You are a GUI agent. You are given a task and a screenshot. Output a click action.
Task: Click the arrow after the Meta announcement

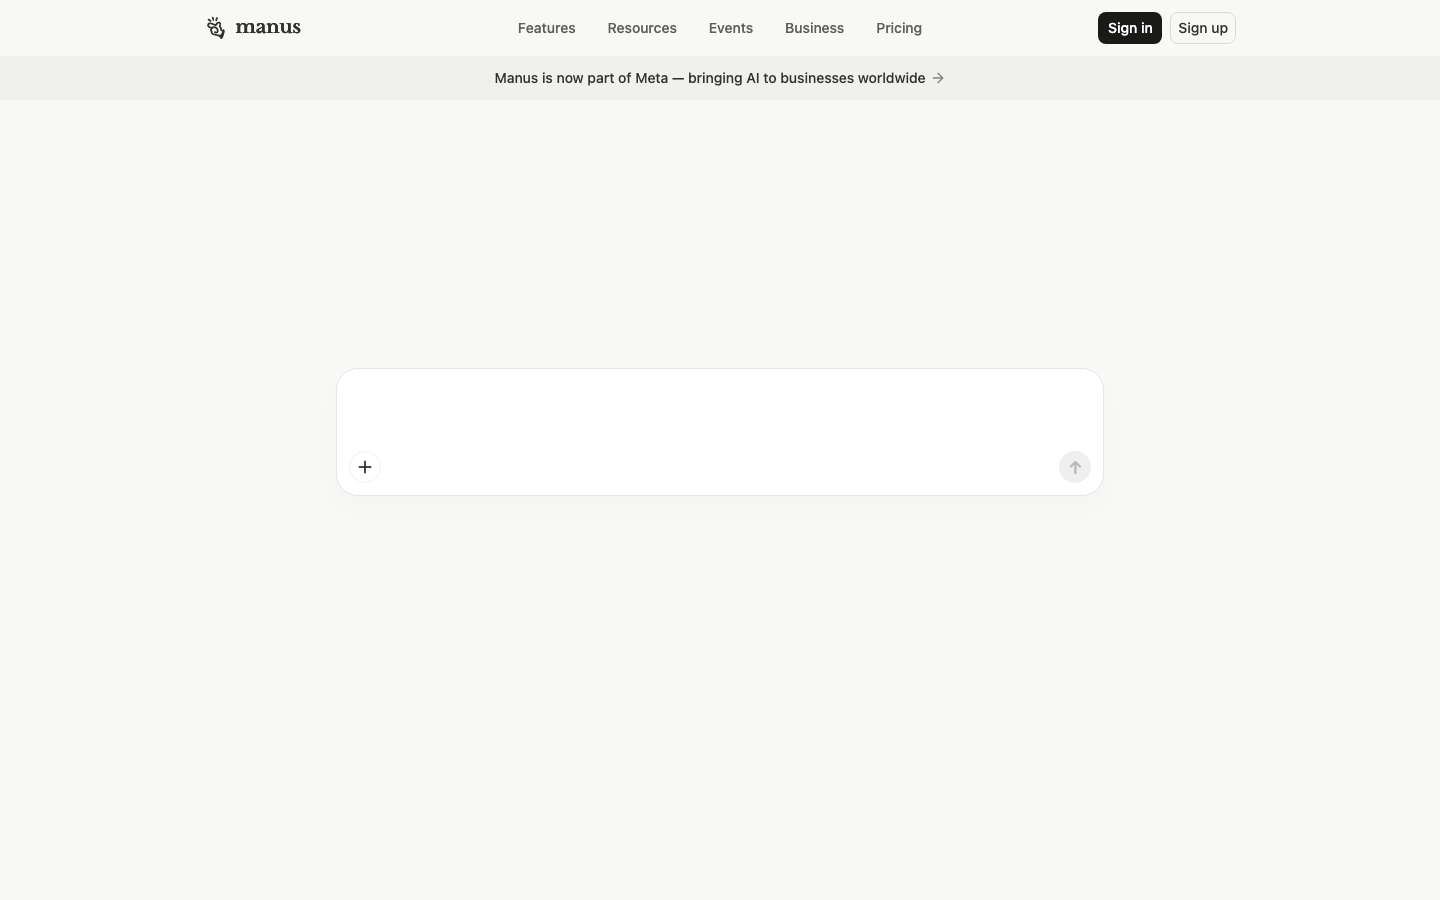(938, 78)
